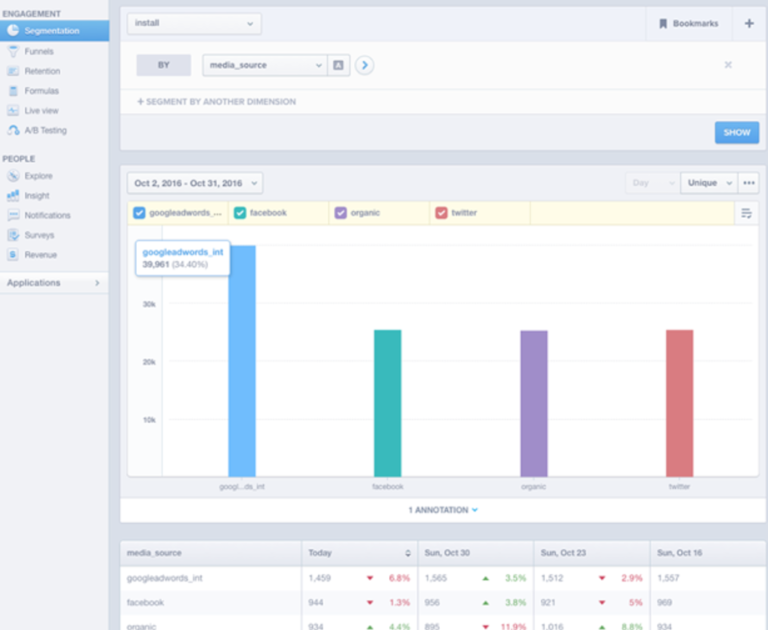
Task: Click Segment By Another Dimension
Action: tap(216, 101)
